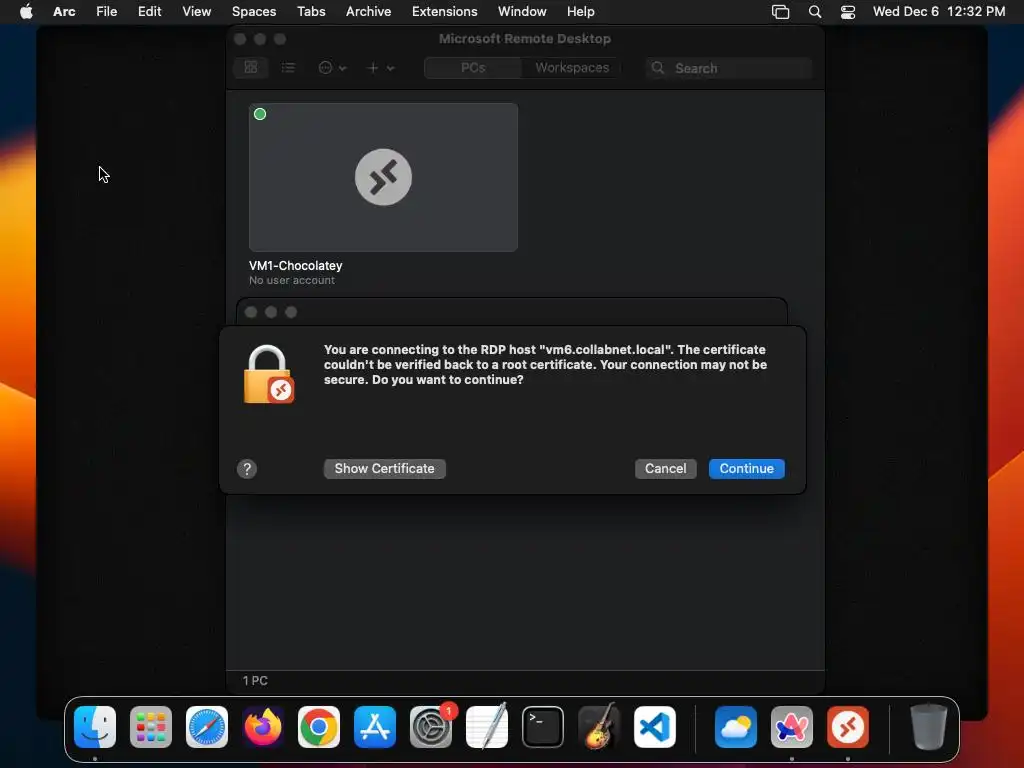Open the Window menu

point(522,11)
